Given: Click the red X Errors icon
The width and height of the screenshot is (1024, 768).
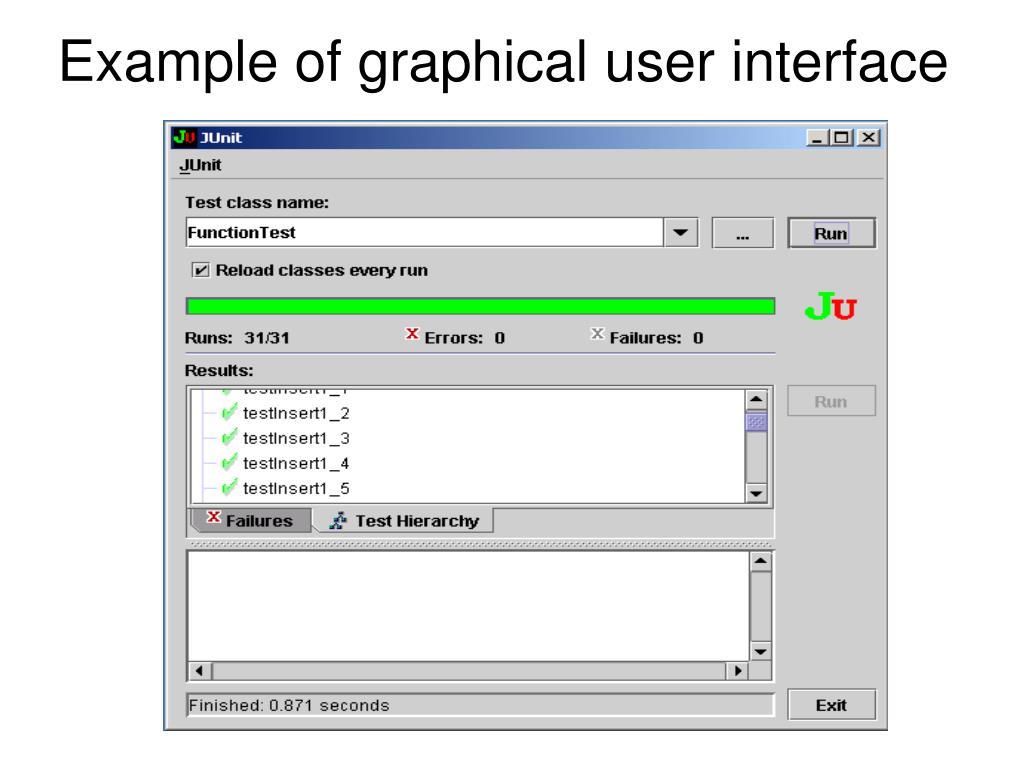Looking at the screenshot, I should [411, 334].
